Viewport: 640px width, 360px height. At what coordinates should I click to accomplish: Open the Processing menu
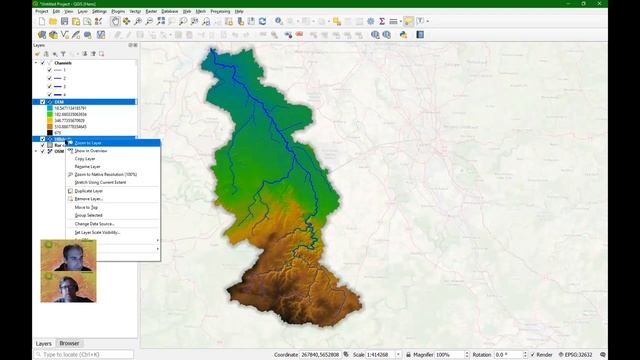[x=220, y=11]
